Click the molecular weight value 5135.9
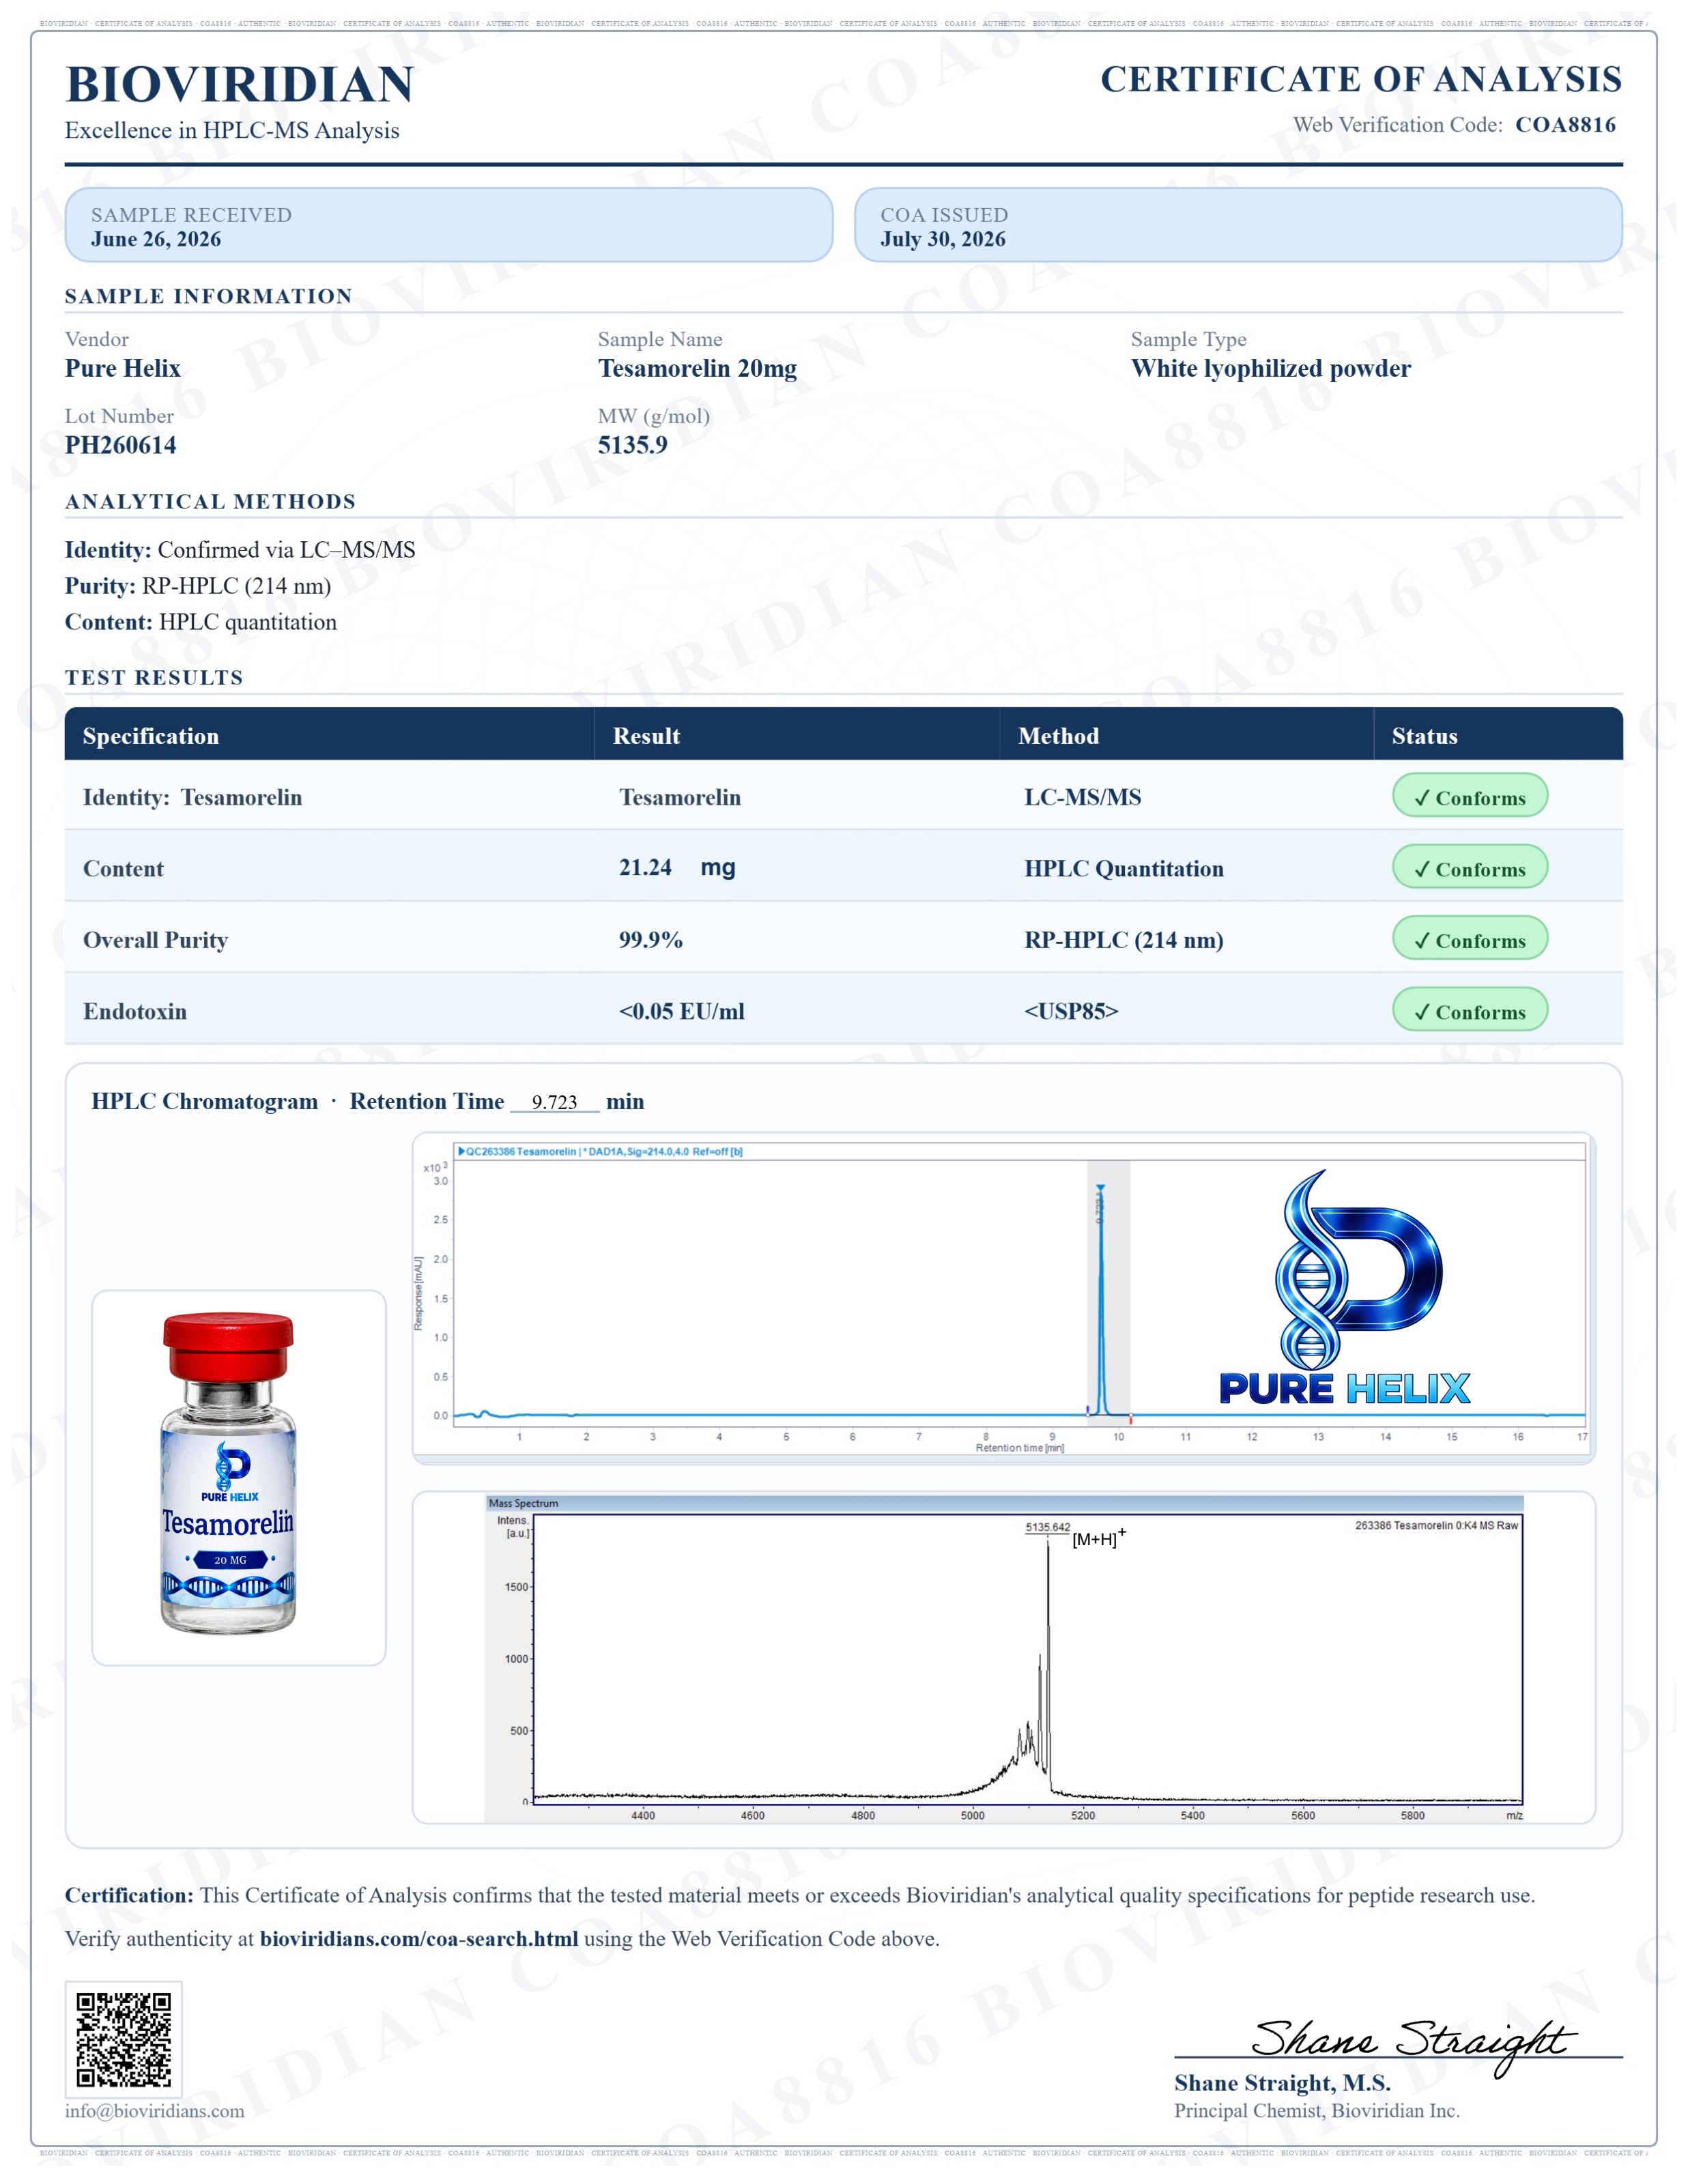Image resolution: width=1688 pixels, height=2184 pixels. click(x=633, y=445)
